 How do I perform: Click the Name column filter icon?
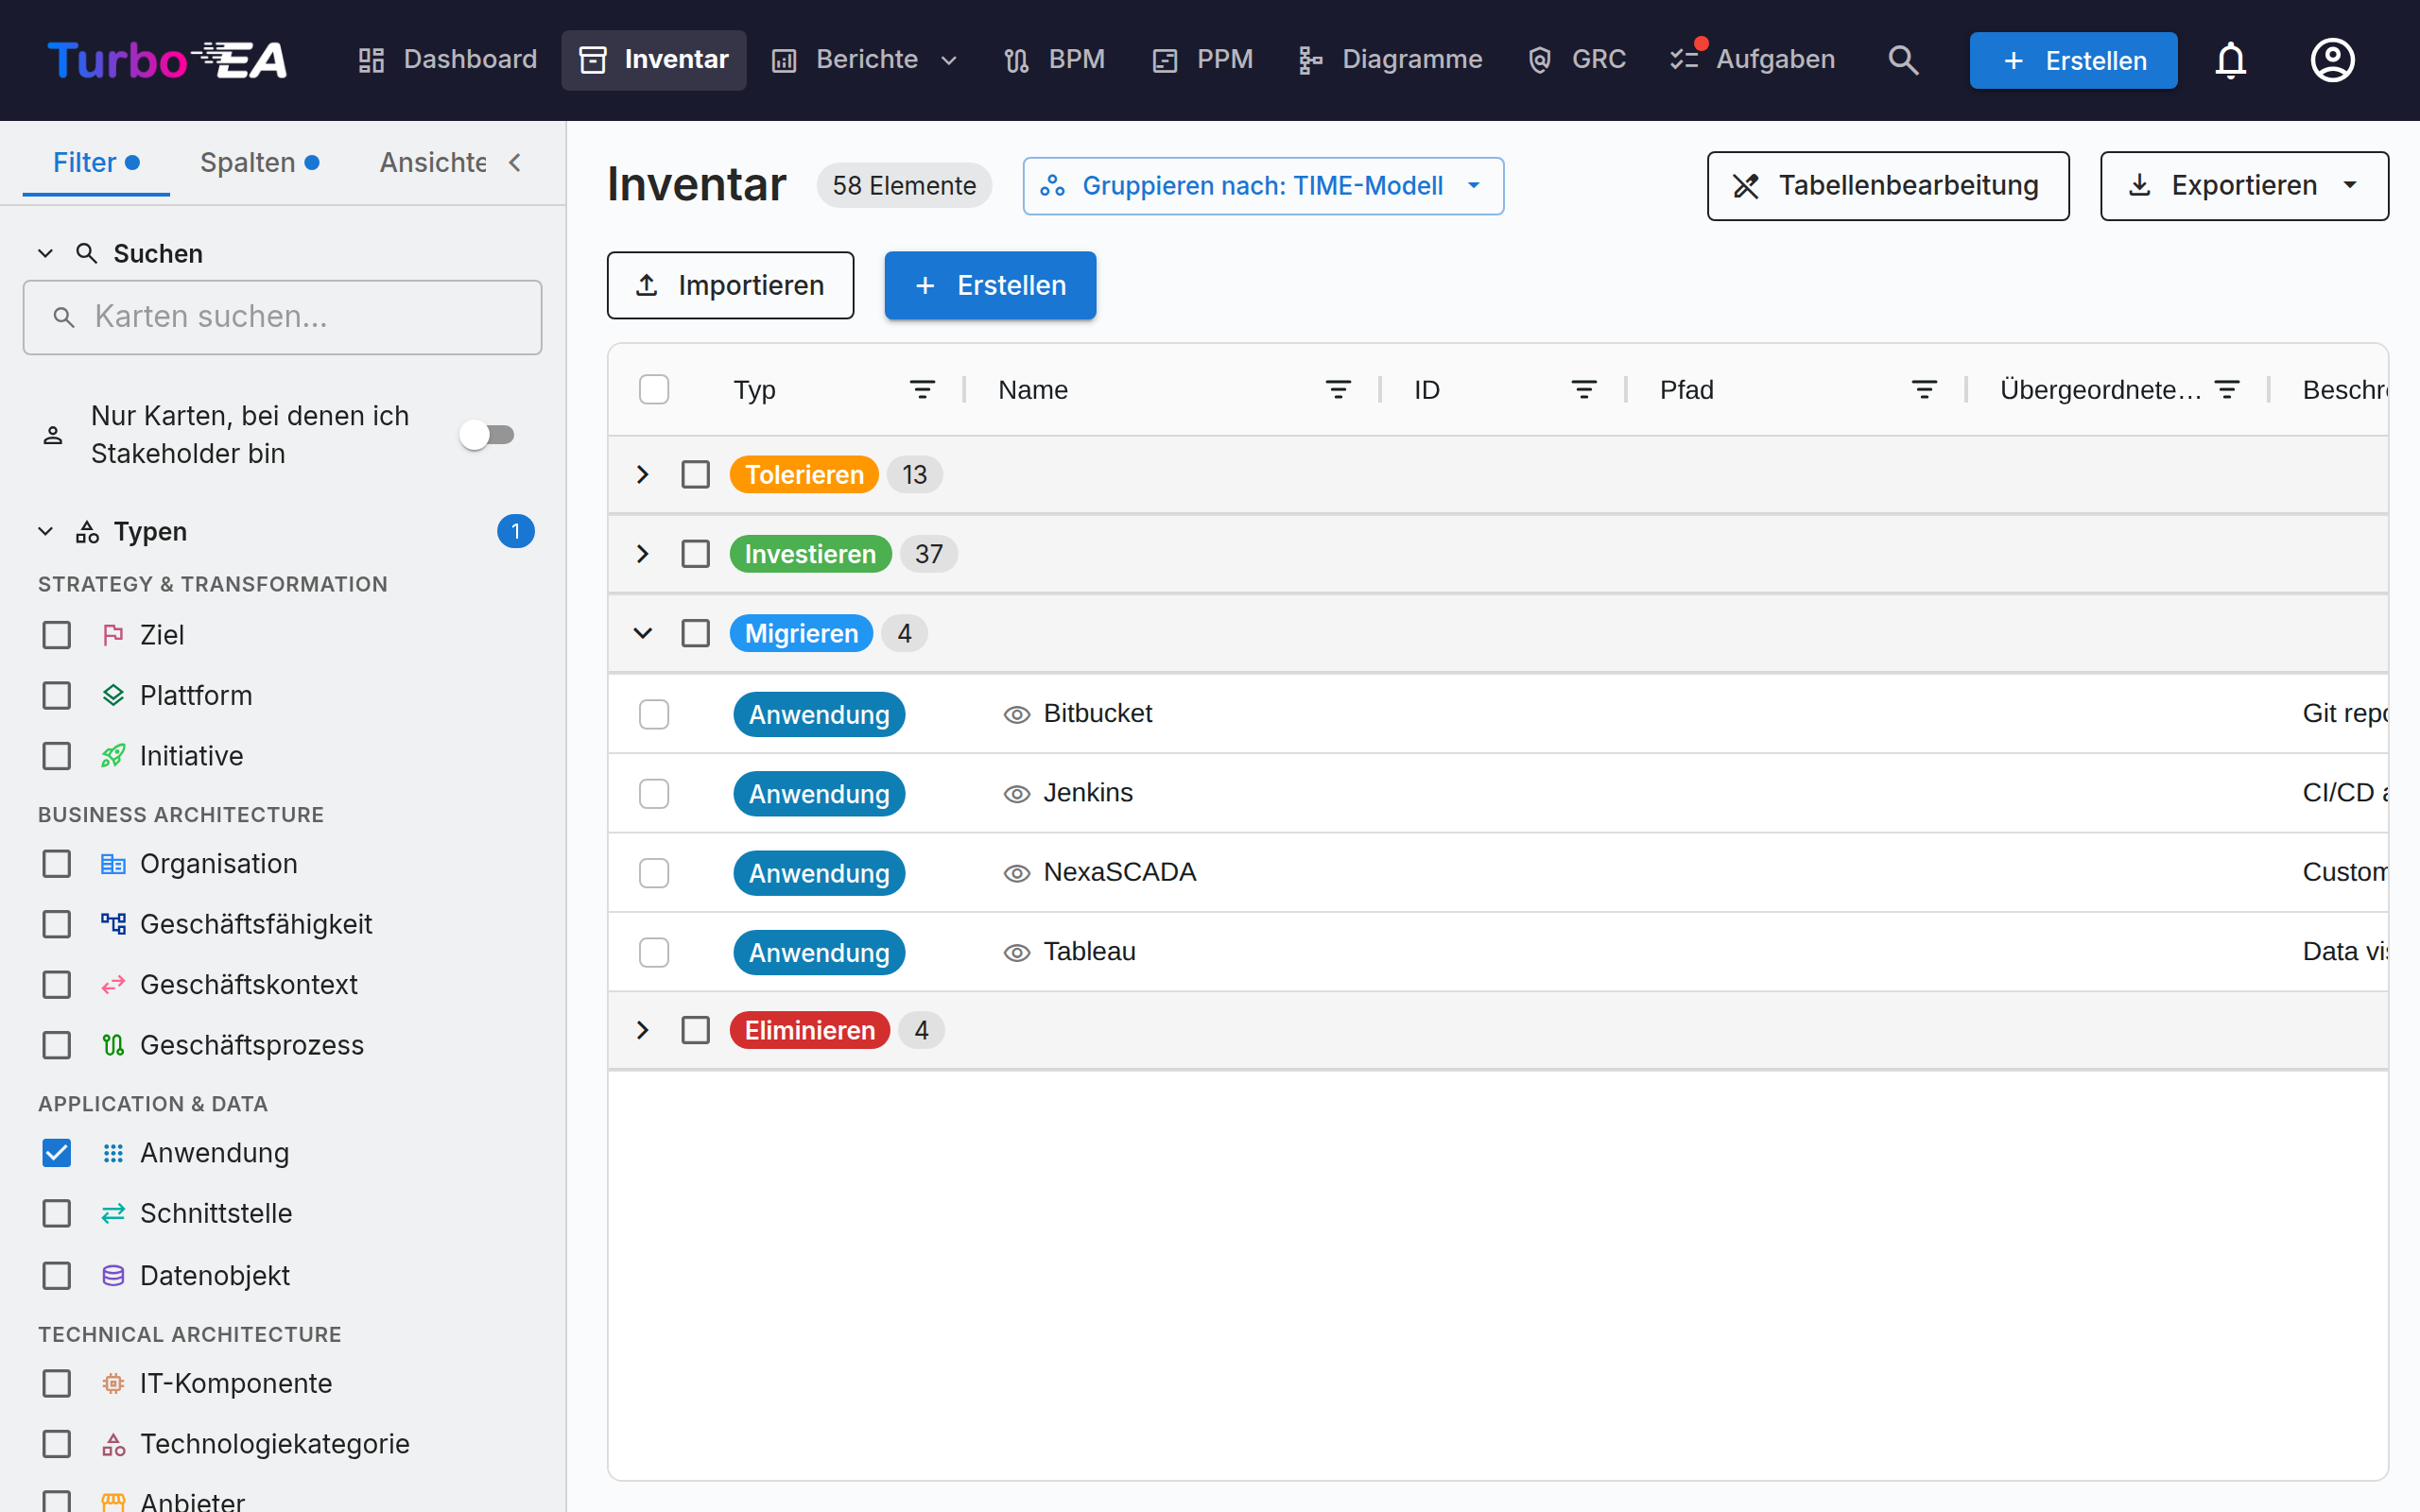1338,390
